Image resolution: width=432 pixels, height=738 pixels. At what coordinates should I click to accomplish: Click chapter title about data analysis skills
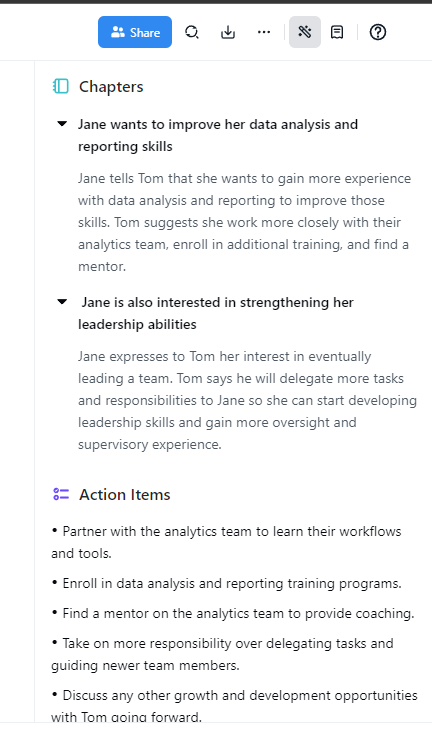point(218,135)
